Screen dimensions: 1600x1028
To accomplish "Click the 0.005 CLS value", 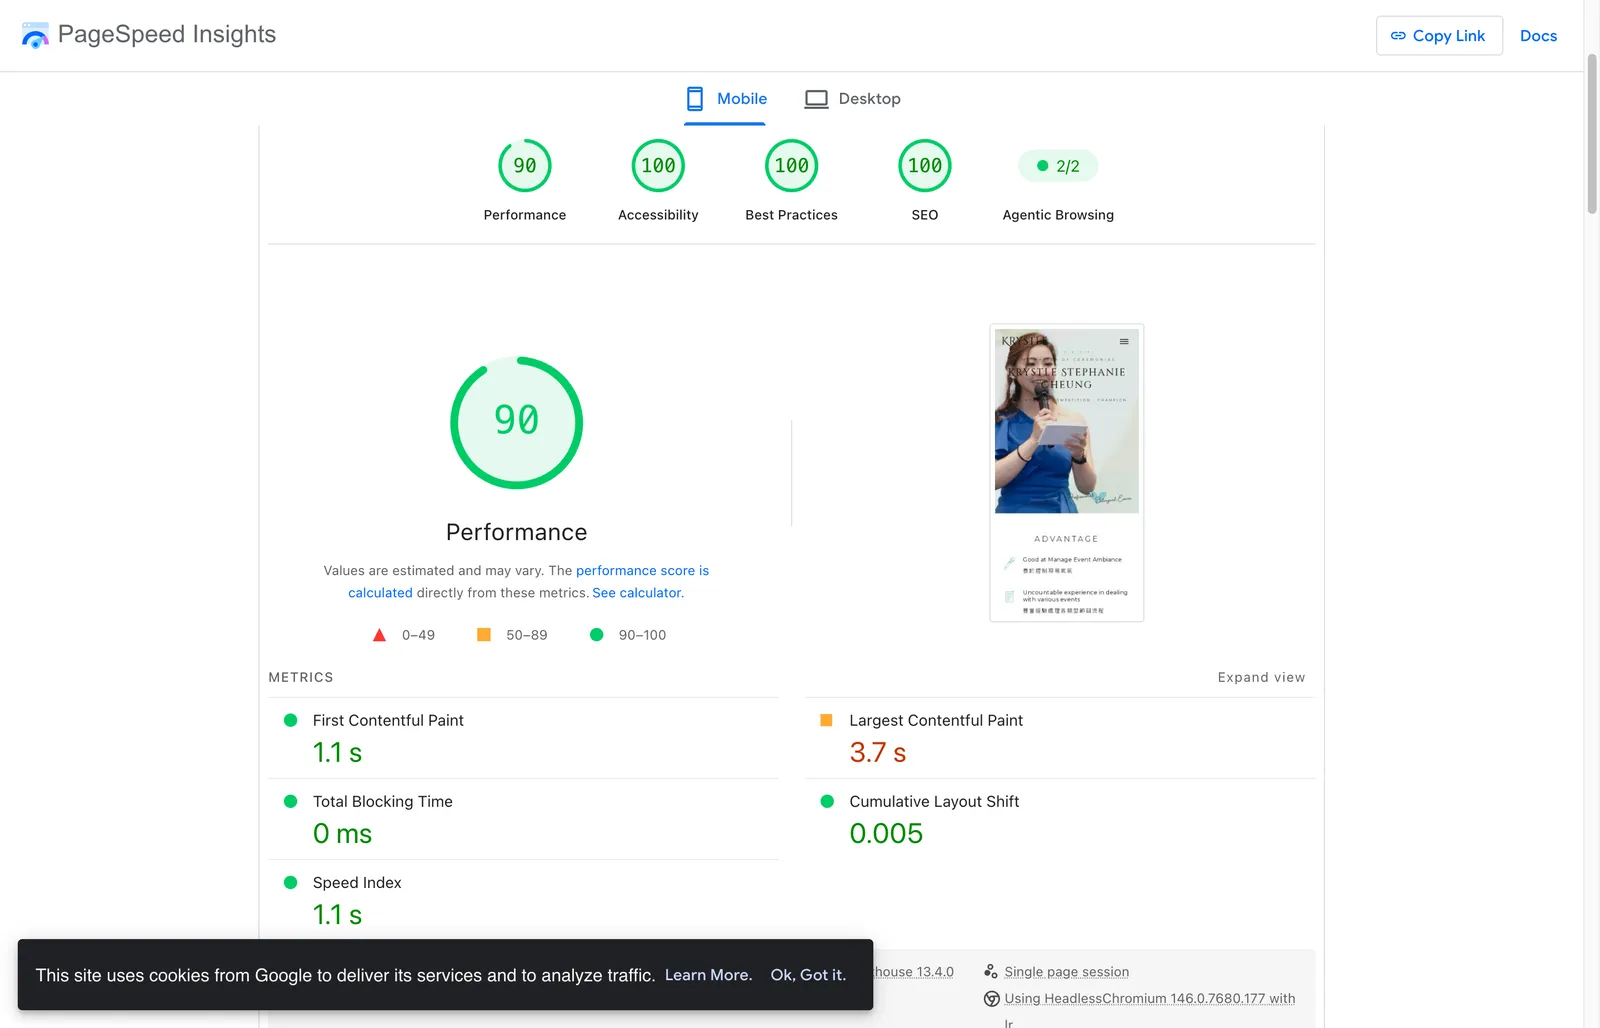I will click(x=886, y=834).
